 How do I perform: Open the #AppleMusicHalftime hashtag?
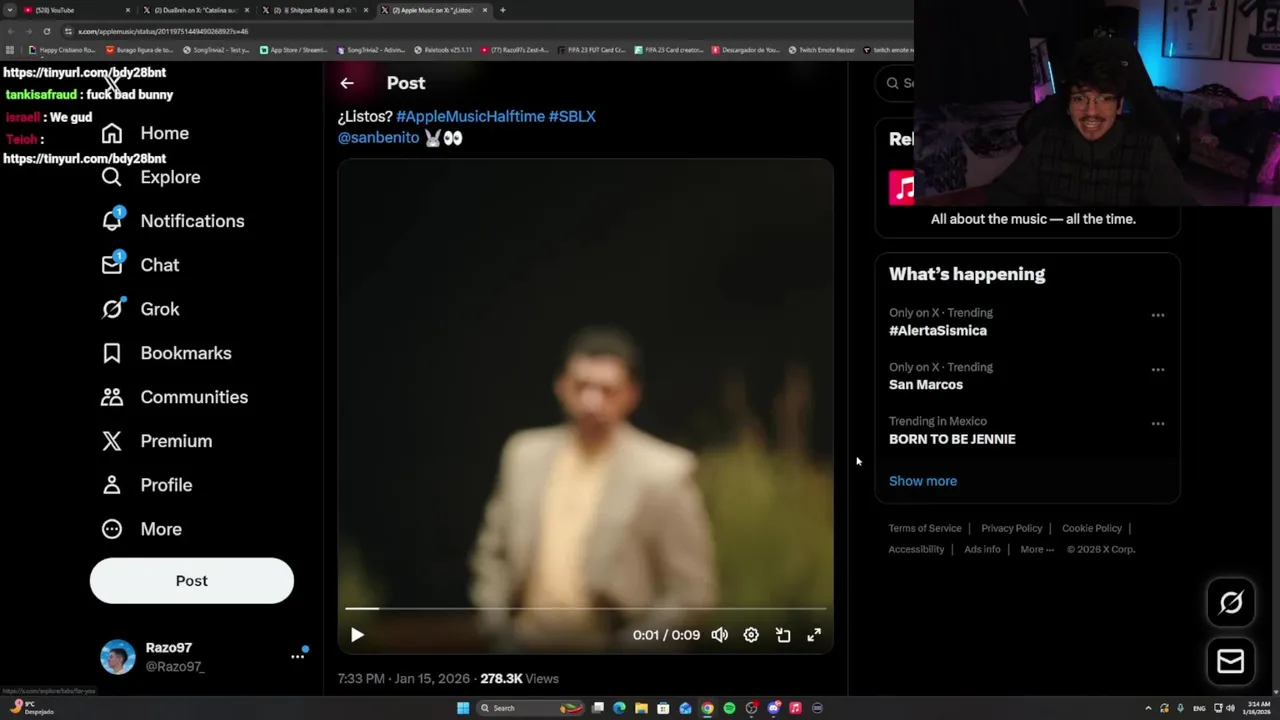470,116
